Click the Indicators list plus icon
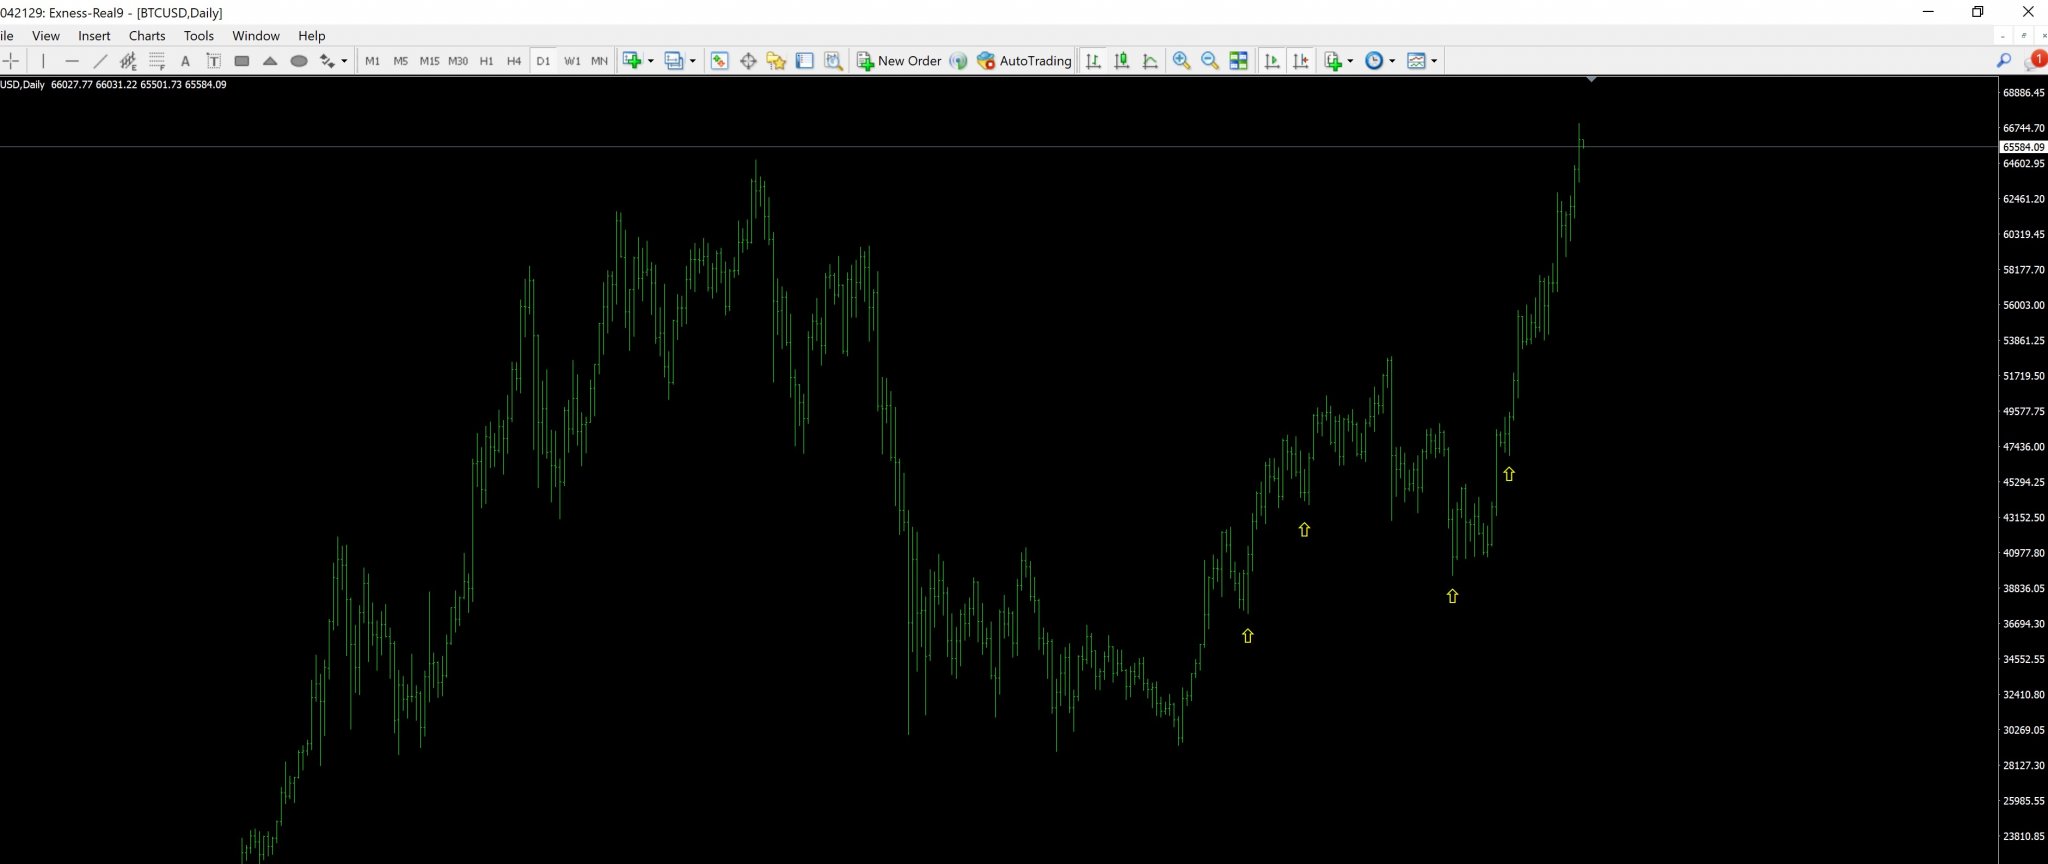 coord(1332,61)
